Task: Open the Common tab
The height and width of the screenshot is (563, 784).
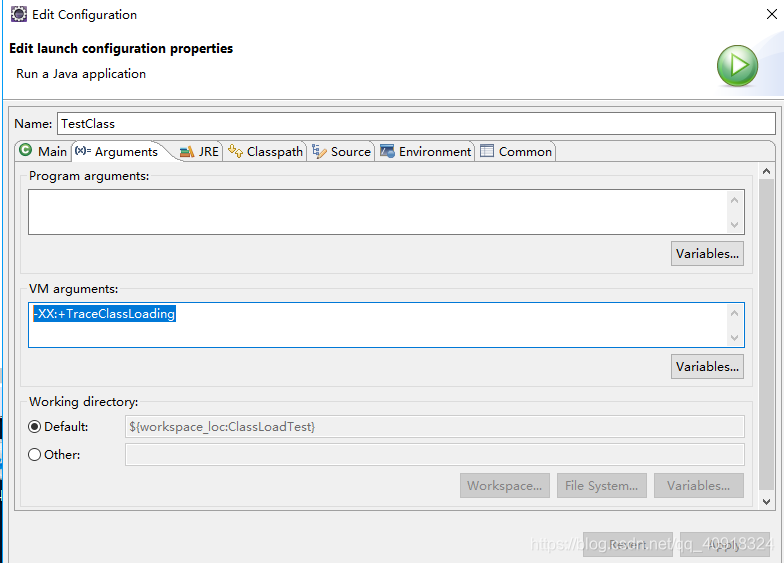Action: [516, 152]
